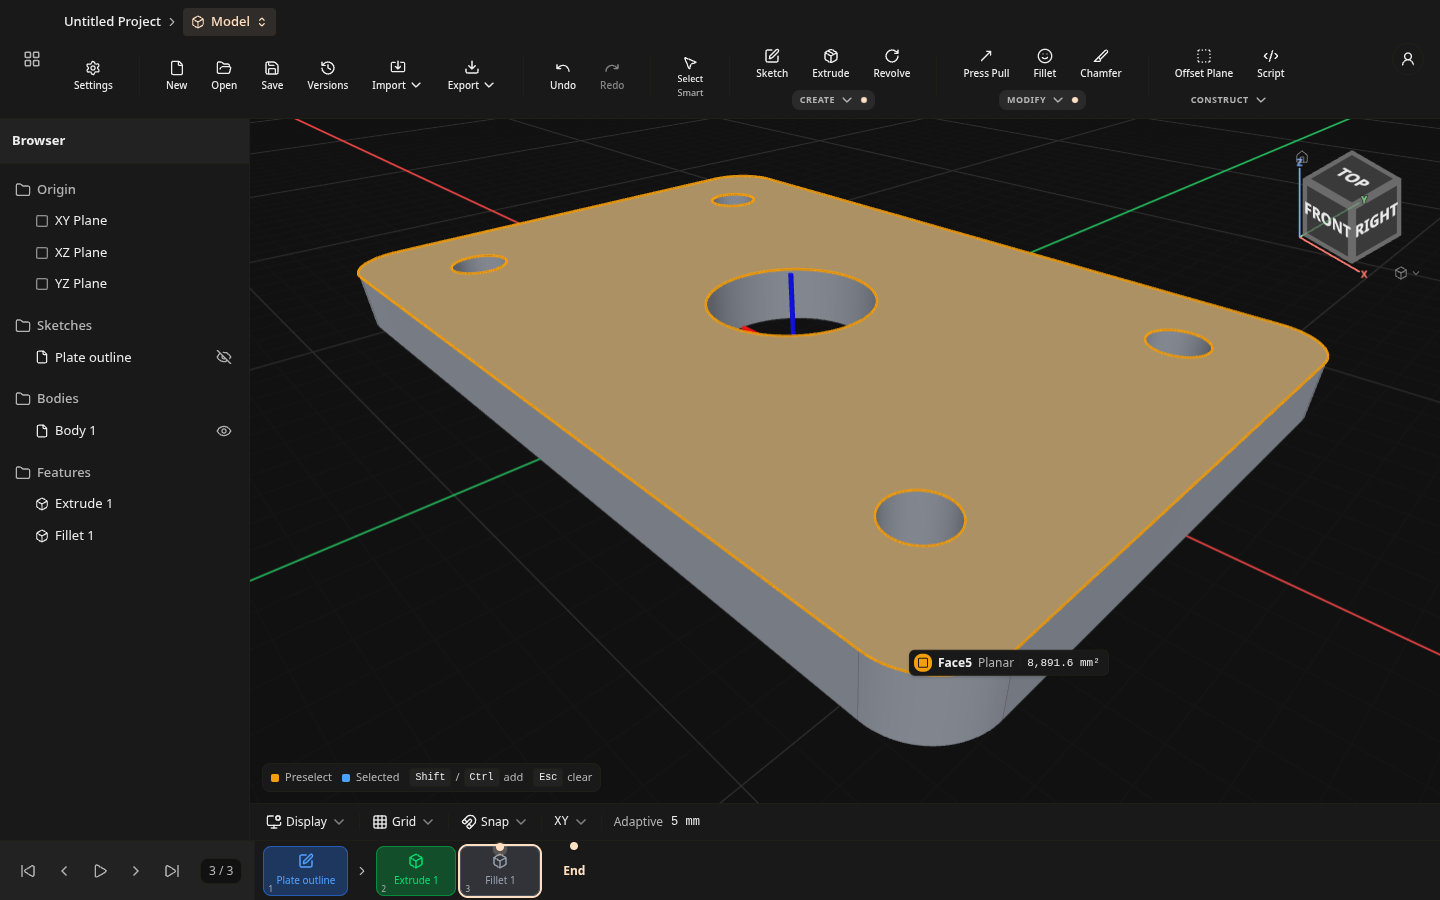Open the Export dropdown
Screen dimensions: 1440x900
coord(471,75)
